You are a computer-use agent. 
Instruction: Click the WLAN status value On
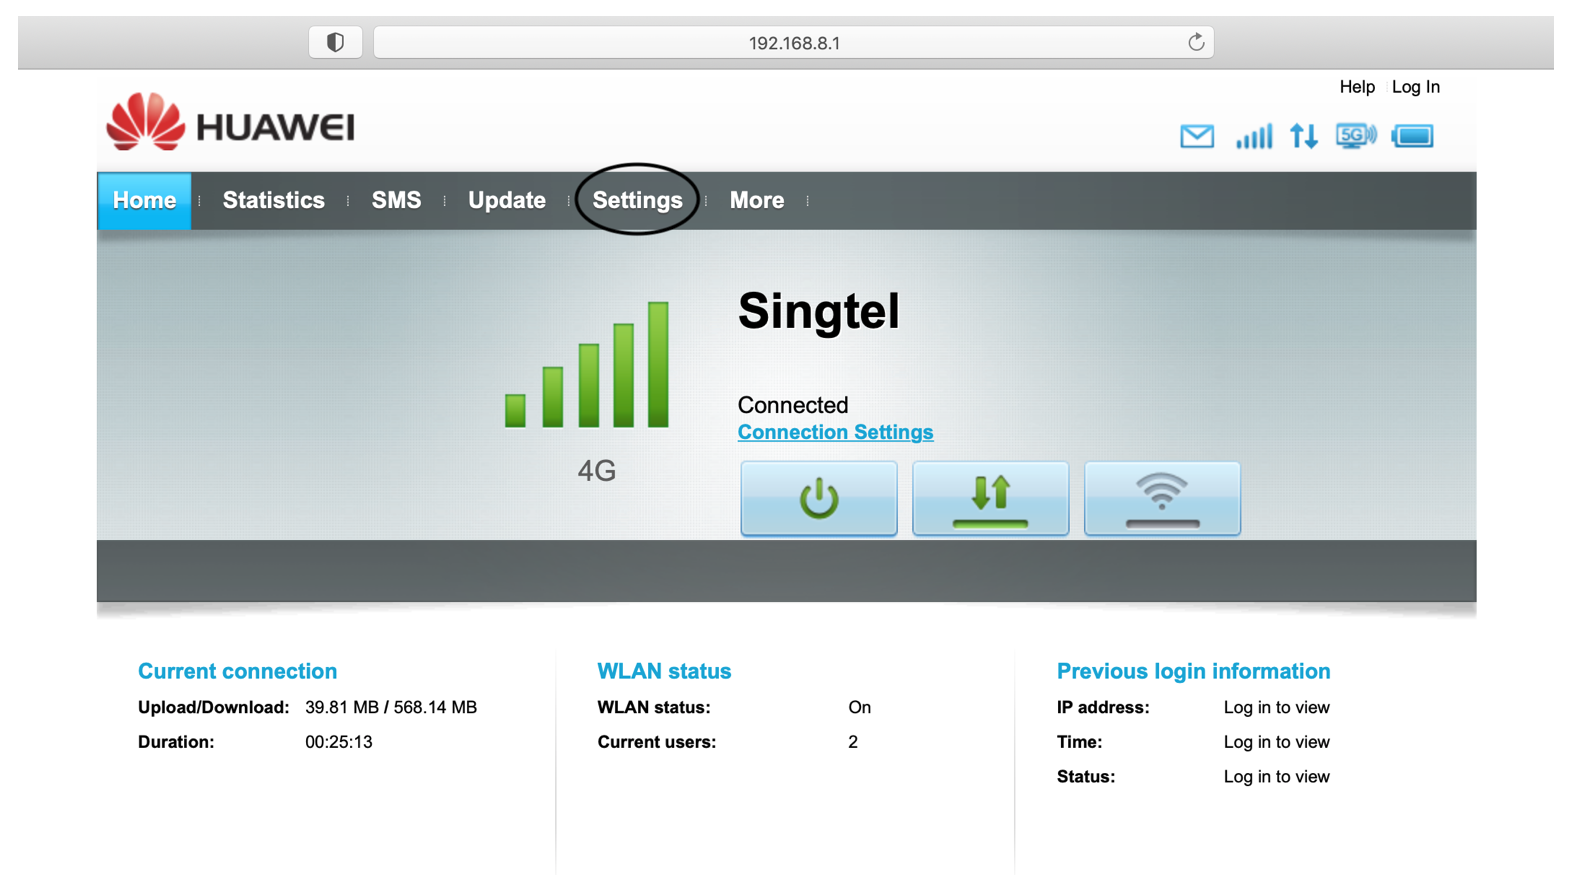tap(859, 707)
